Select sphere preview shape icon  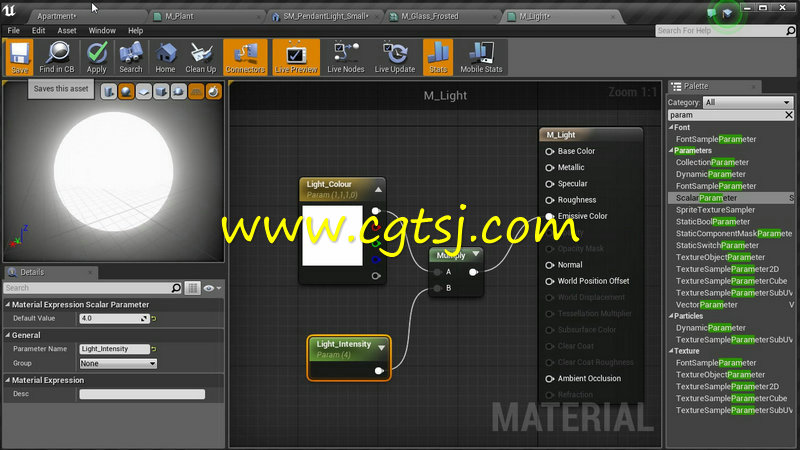[x=126, y=92]
